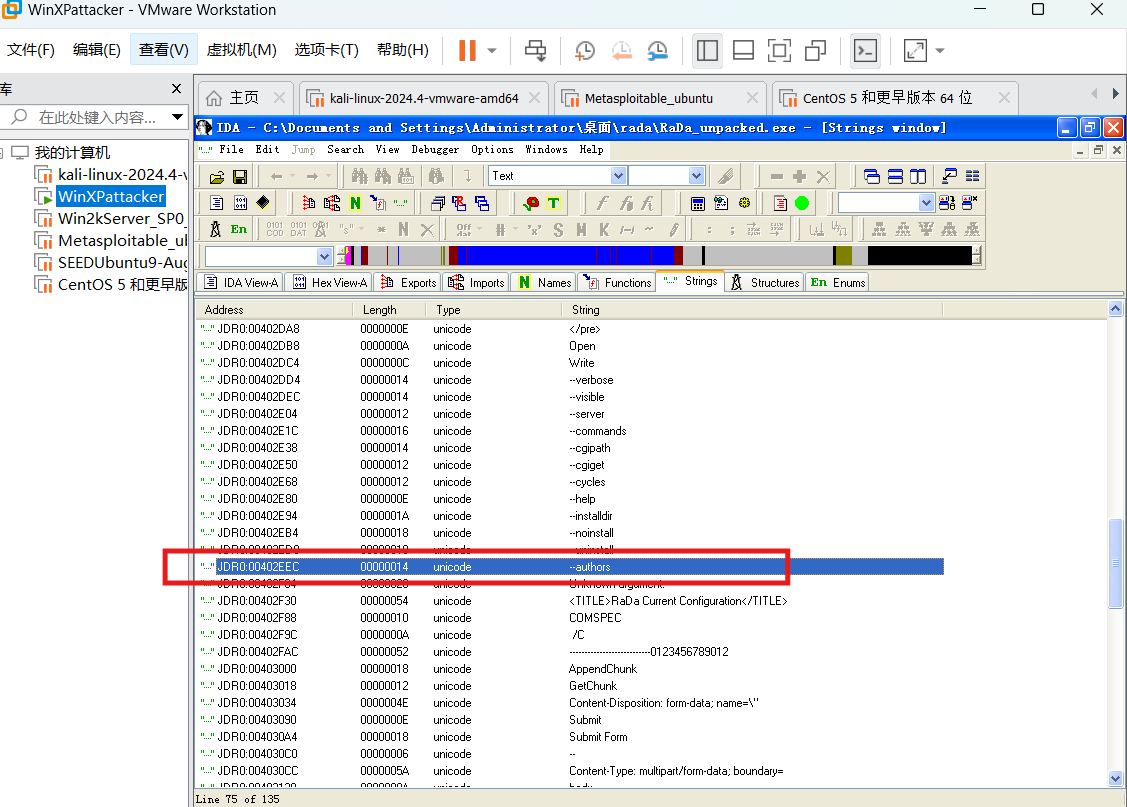The image size is (1127, 807).
Task: Click the tile windows vertically icon
Action: pos(918,176)
